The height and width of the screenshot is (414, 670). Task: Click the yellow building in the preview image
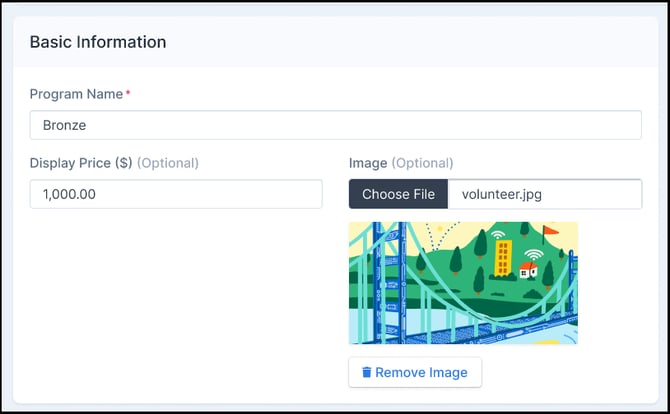click(x=503, y=258)
